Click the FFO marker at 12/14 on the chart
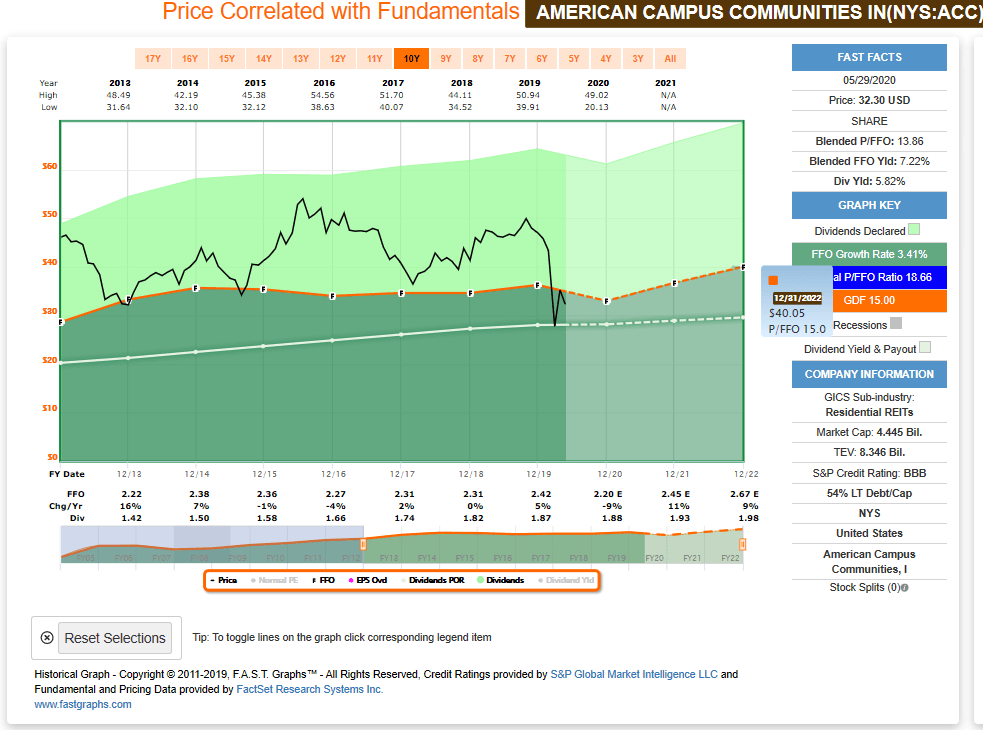Screen dimensions: 983x730 coord(196,288)
